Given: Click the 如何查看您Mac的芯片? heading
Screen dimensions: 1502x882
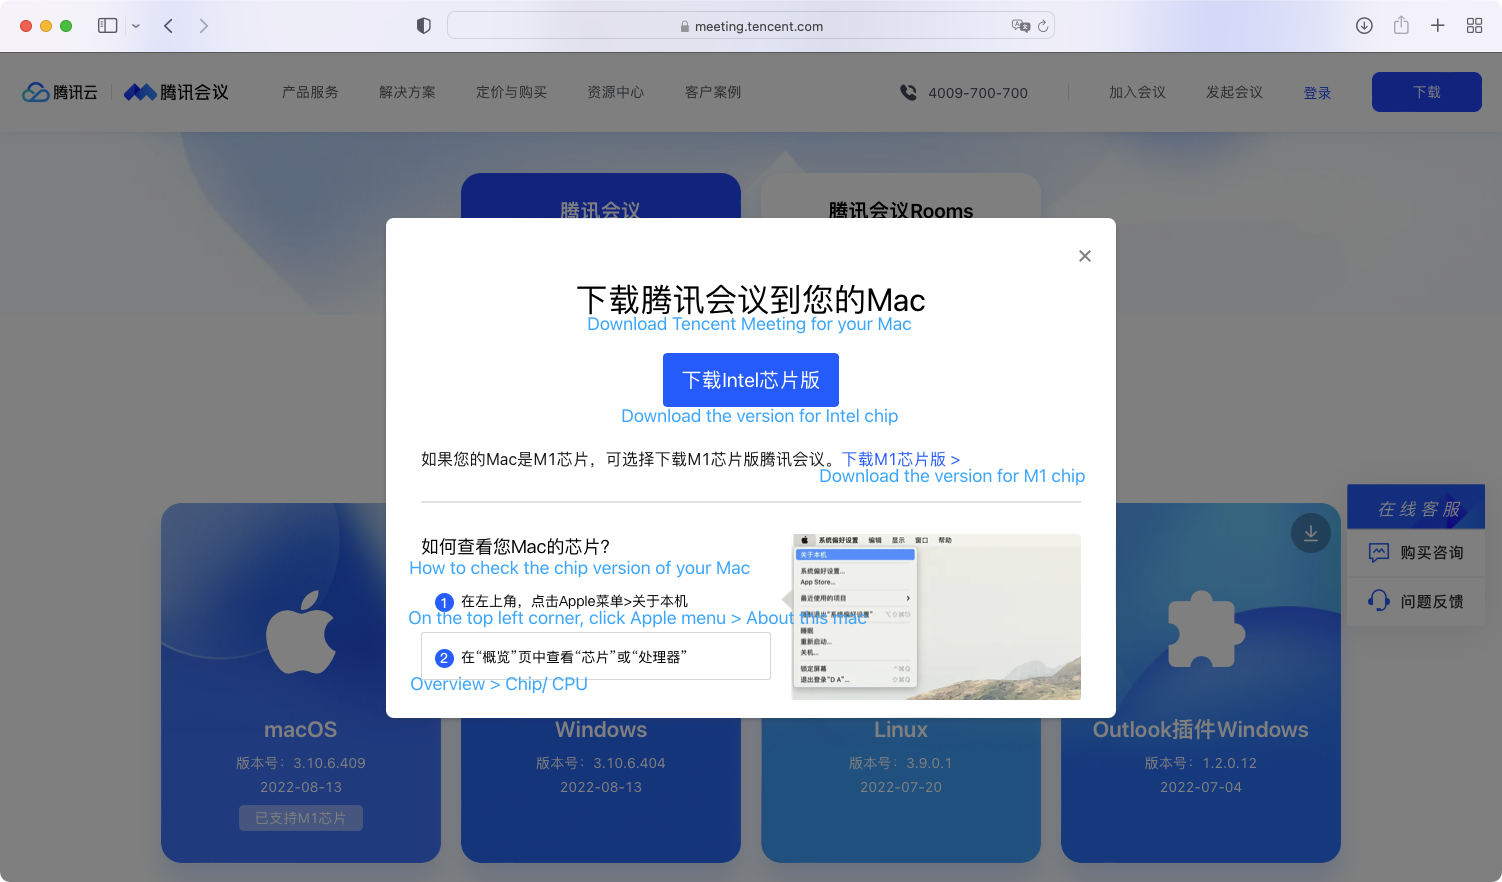Looking at the screenshot, I should tap(516, 546).
